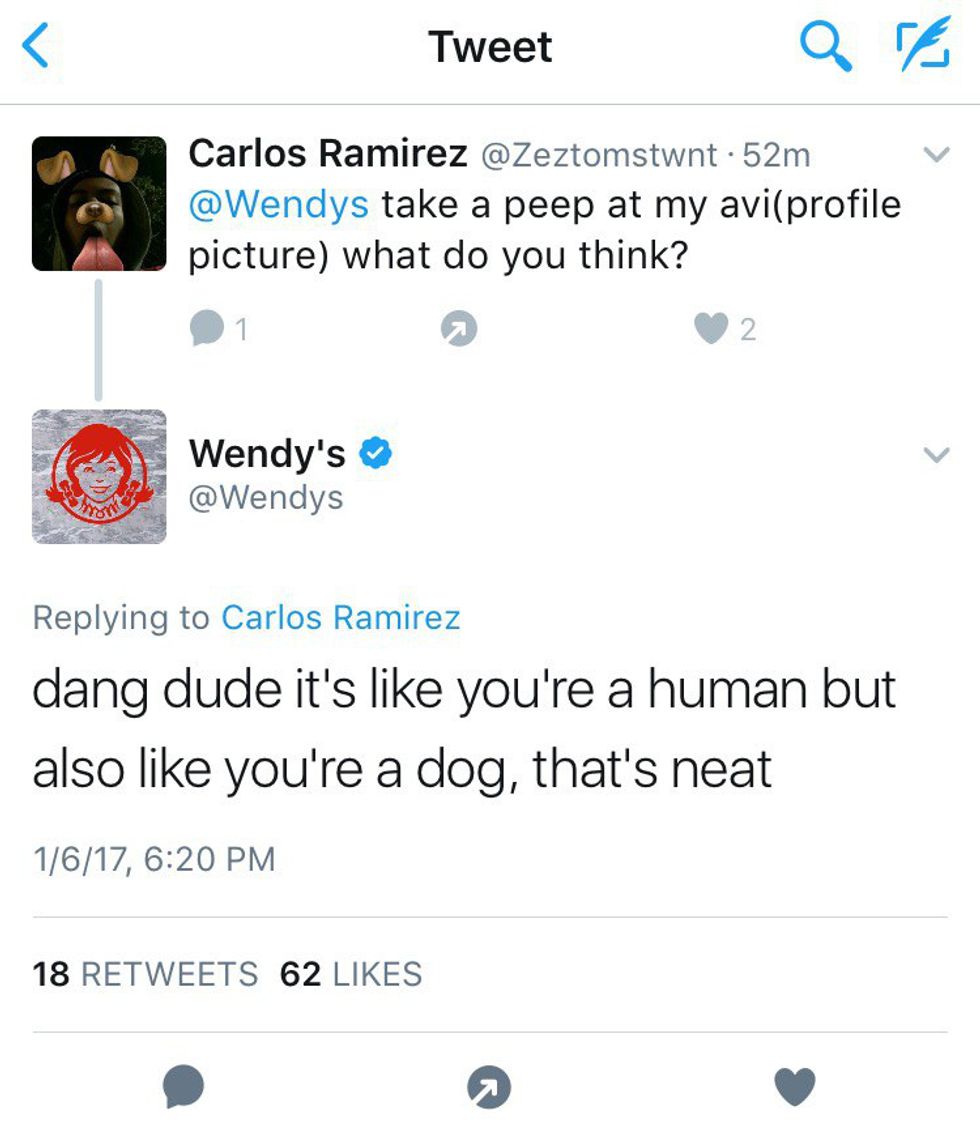
Task: View the Wendy's profile avatar
Action: coord(99,476)
